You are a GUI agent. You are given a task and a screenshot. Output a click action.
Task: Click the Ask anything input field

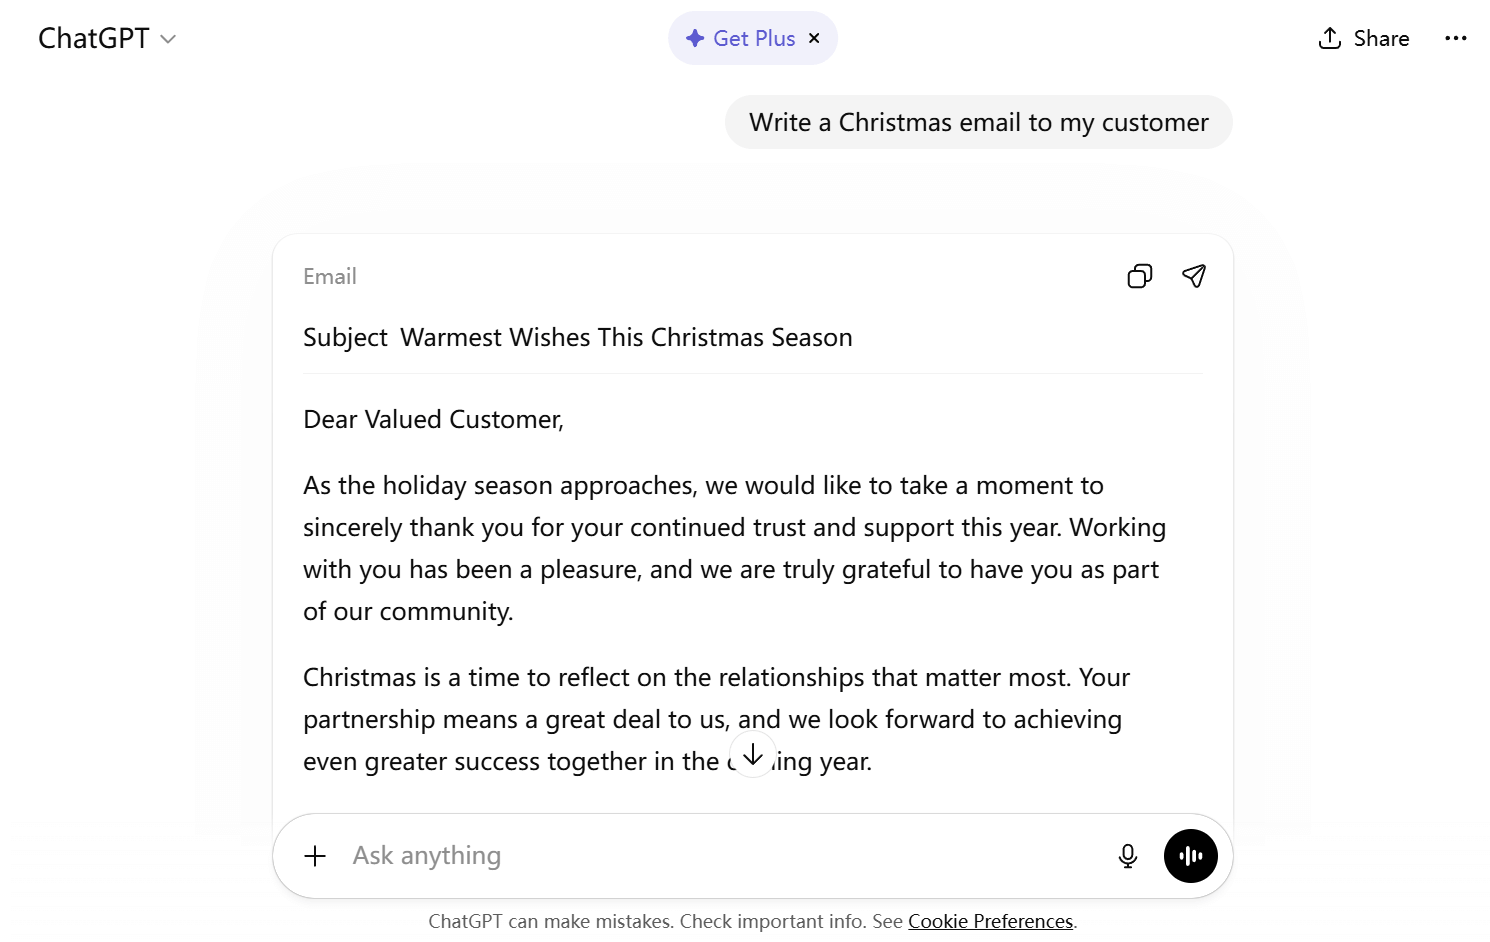700,856
